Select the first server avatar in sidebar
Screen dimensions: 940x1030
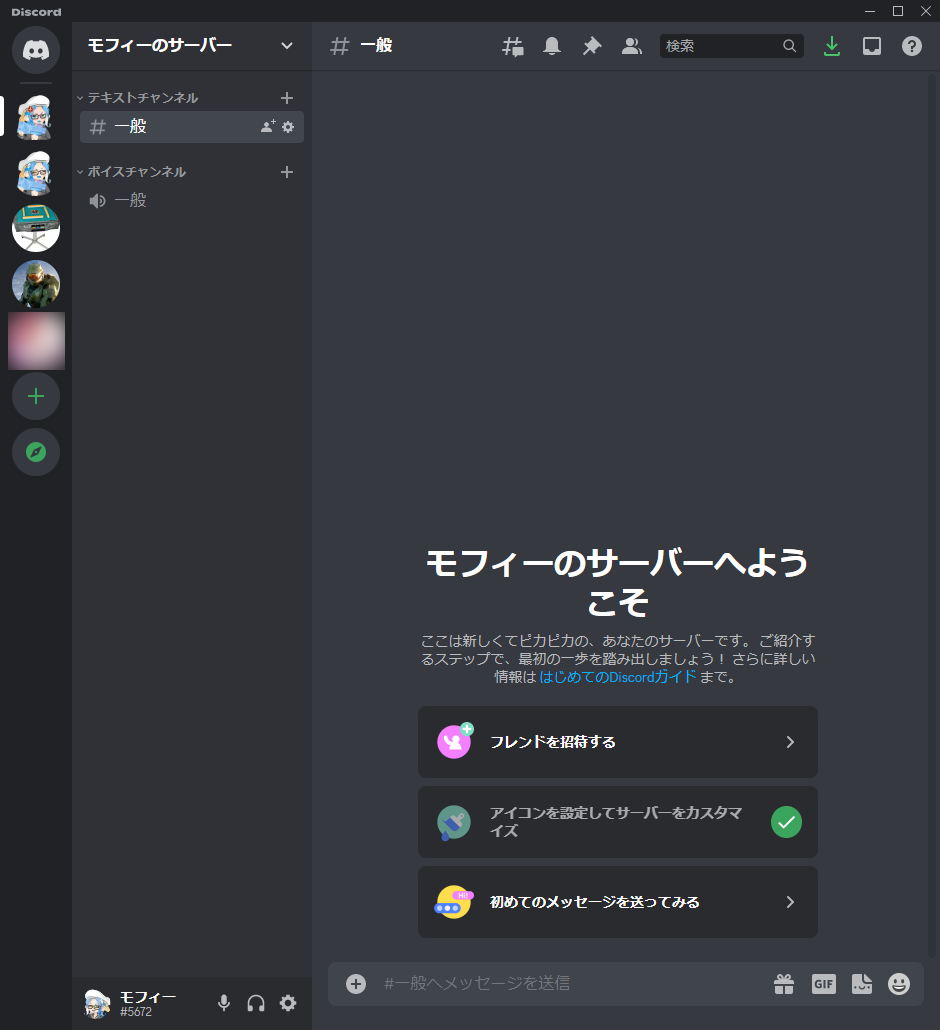pos(35,117)
